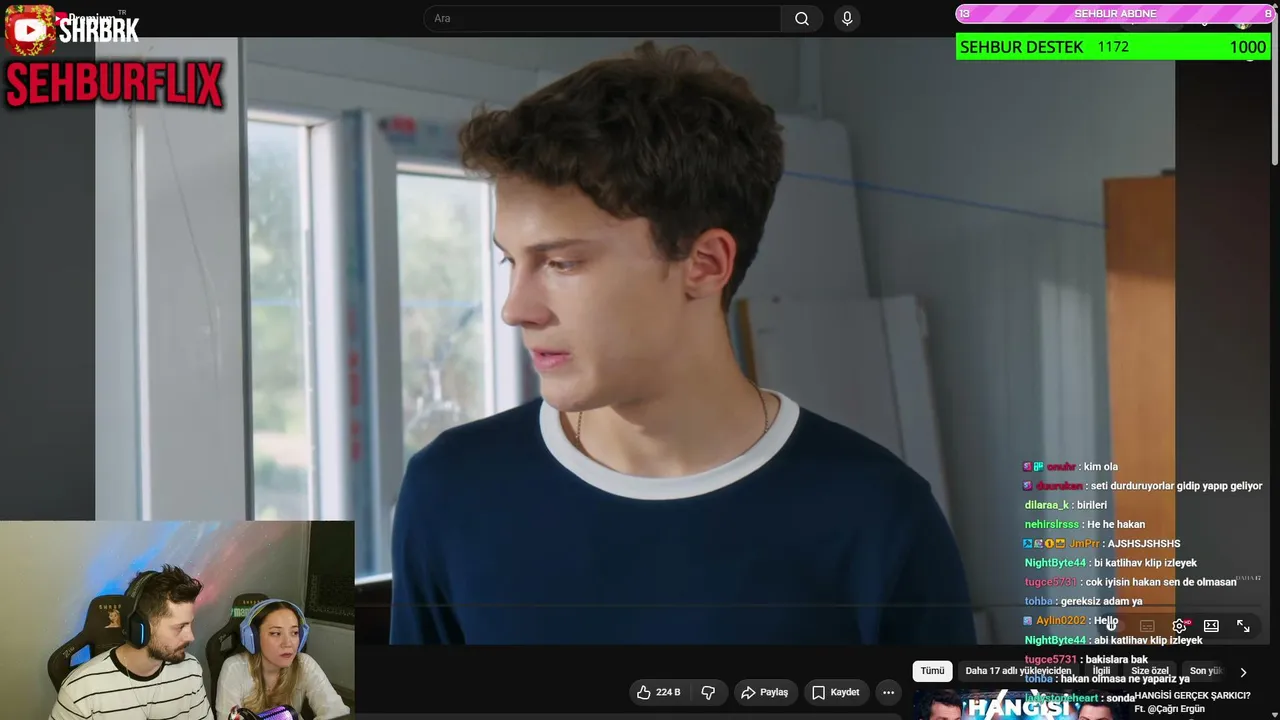Open the three-dot more actions menu

(888, 692)
